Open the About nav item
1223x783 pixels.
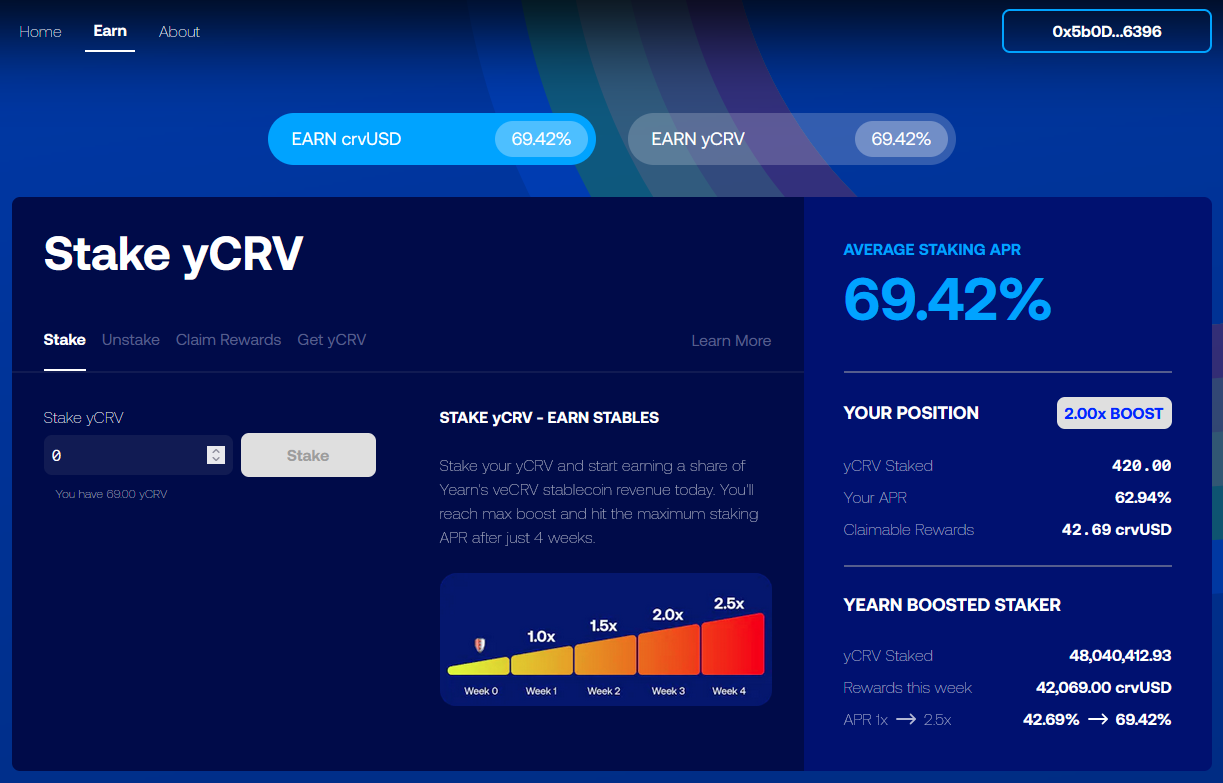coord(179,32)
